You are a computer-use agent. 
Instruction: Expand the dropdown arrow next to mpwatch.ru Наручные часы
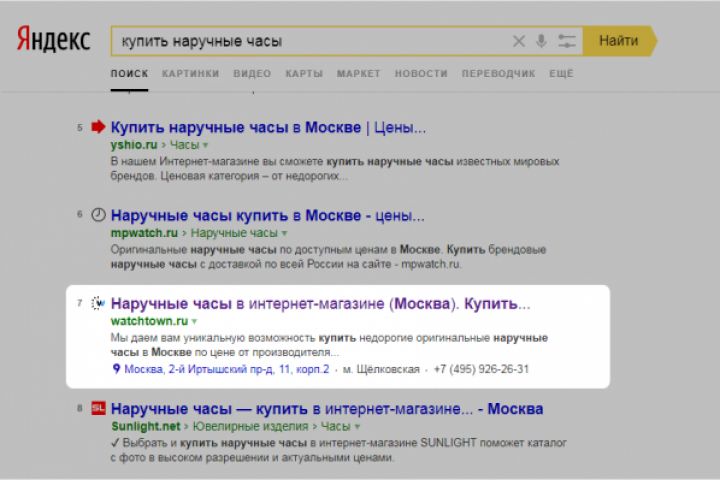(284, 233)
